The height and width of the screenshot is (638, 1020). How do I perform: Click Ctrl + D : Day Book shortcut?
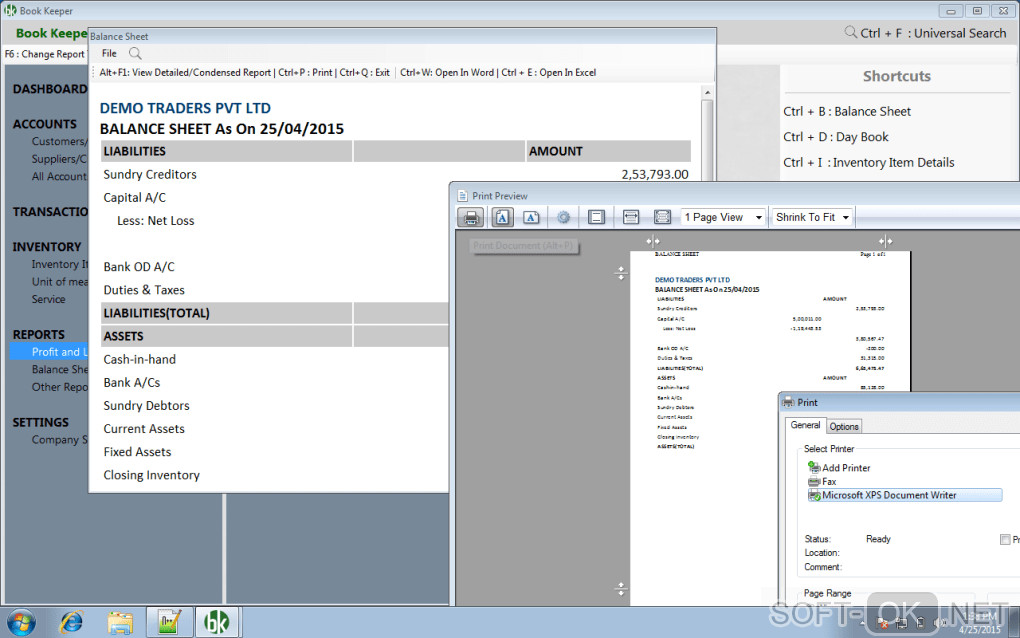click(x=835, y=137)
